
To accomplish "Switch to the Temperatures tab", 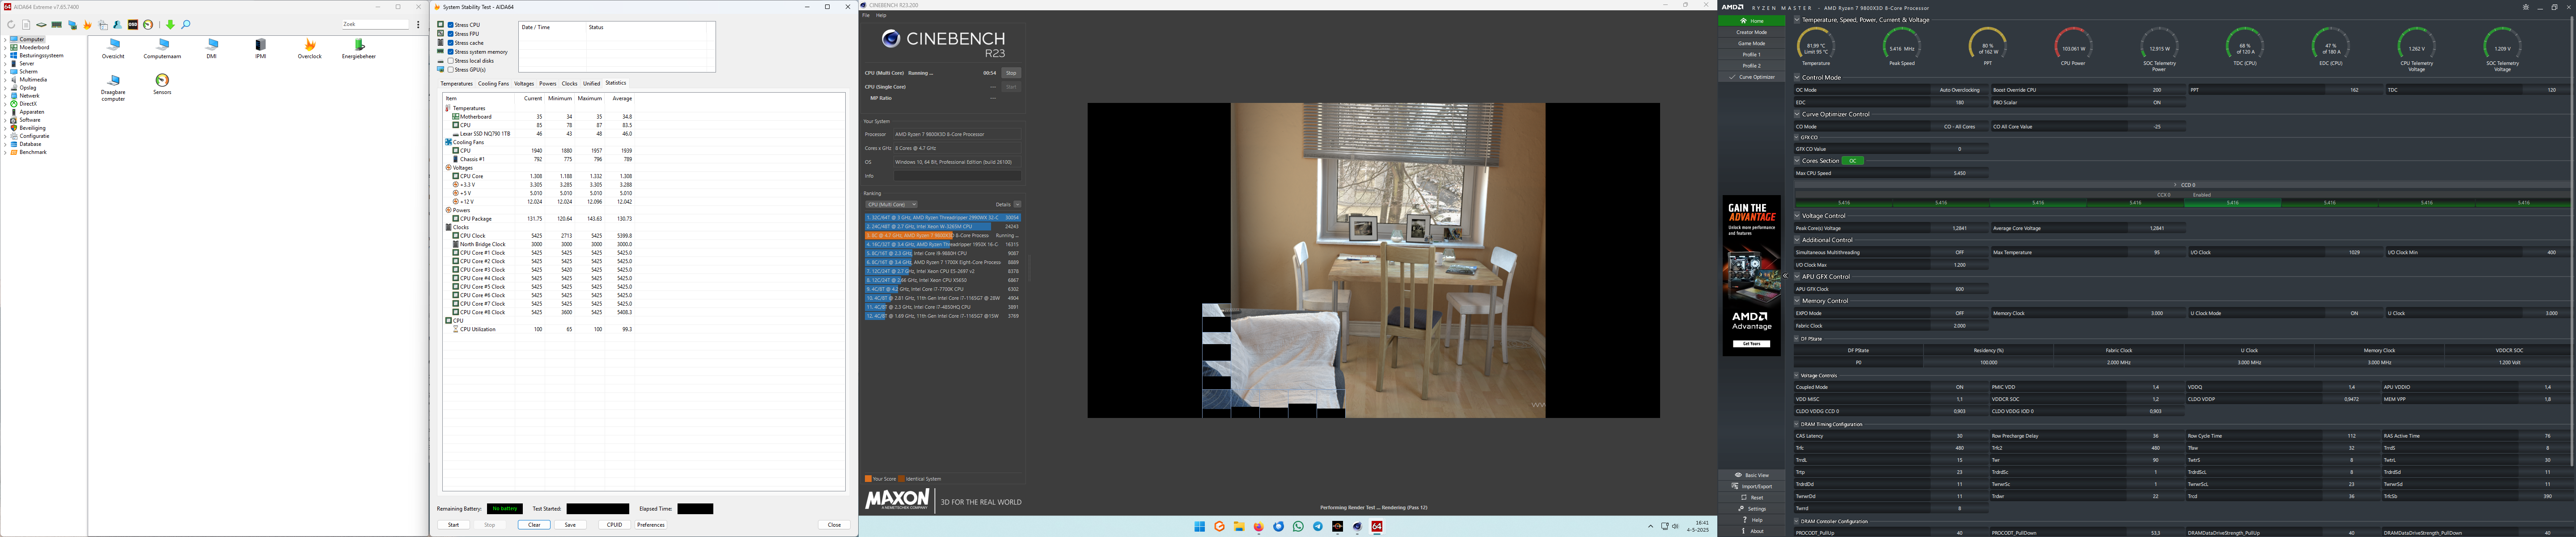I will pos(457,84).
